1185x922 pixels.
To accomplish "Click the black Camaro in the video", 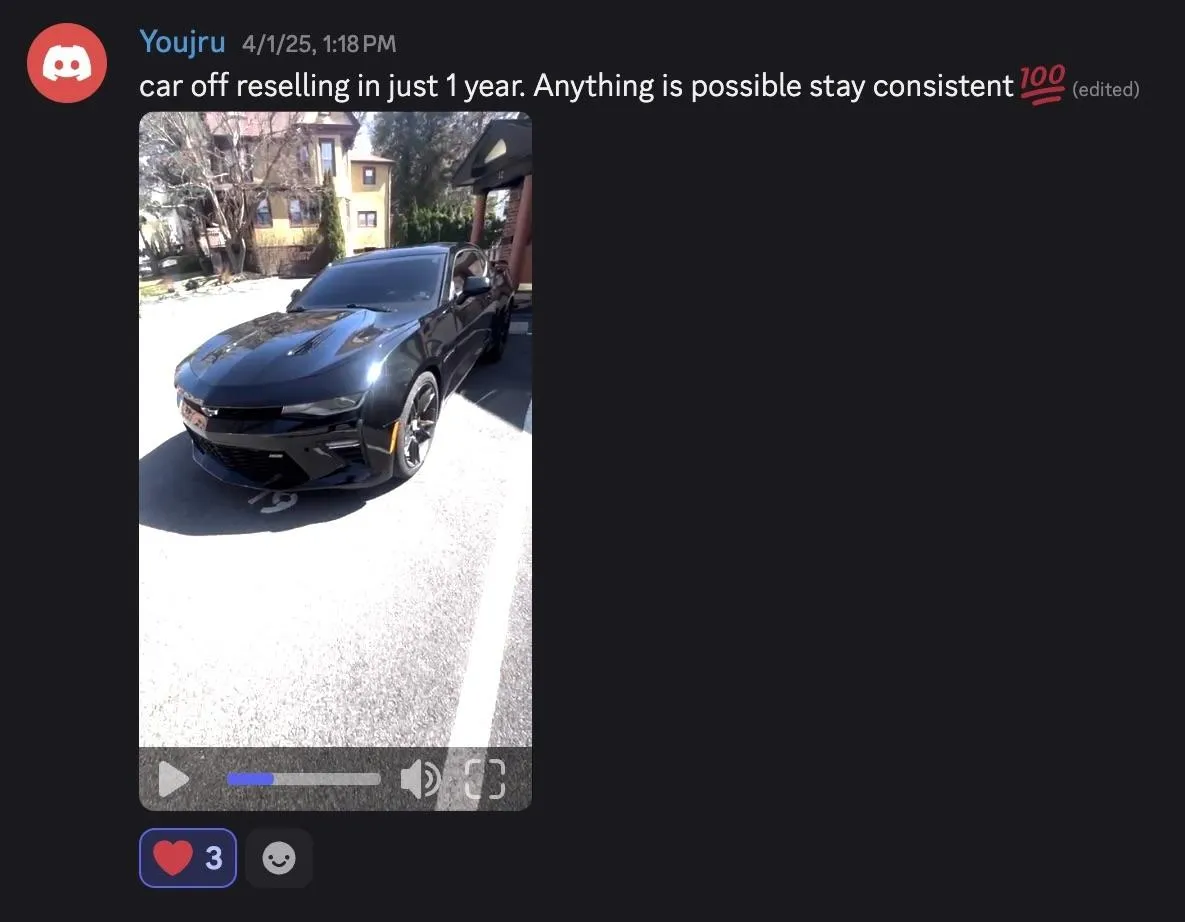I will 344,367.
